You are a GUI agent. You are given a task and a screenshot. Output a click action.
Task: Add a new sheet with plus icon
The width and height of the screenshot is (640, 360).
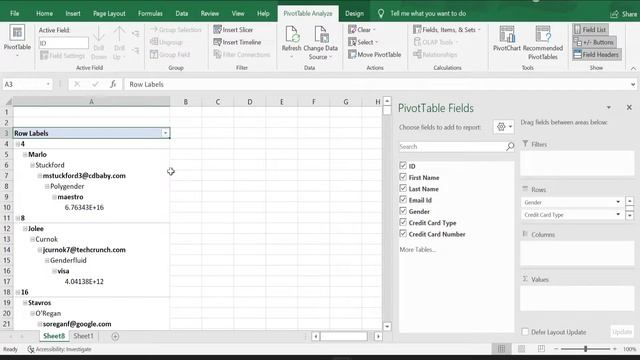pos(115,336)
